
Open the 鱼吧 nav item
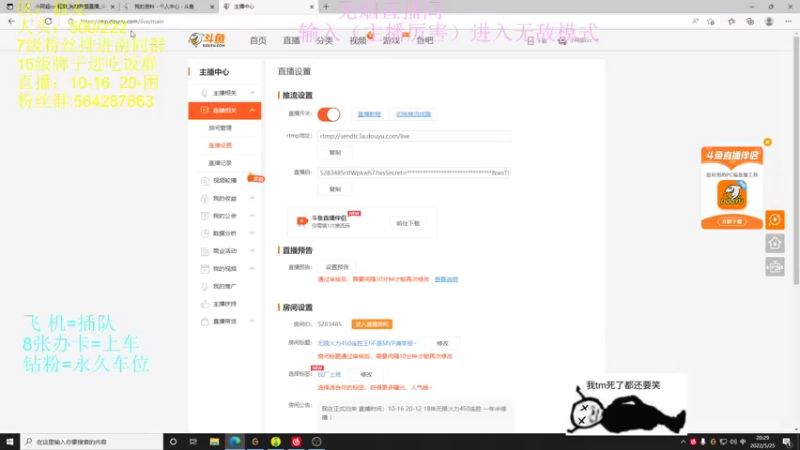coord(424,40)
